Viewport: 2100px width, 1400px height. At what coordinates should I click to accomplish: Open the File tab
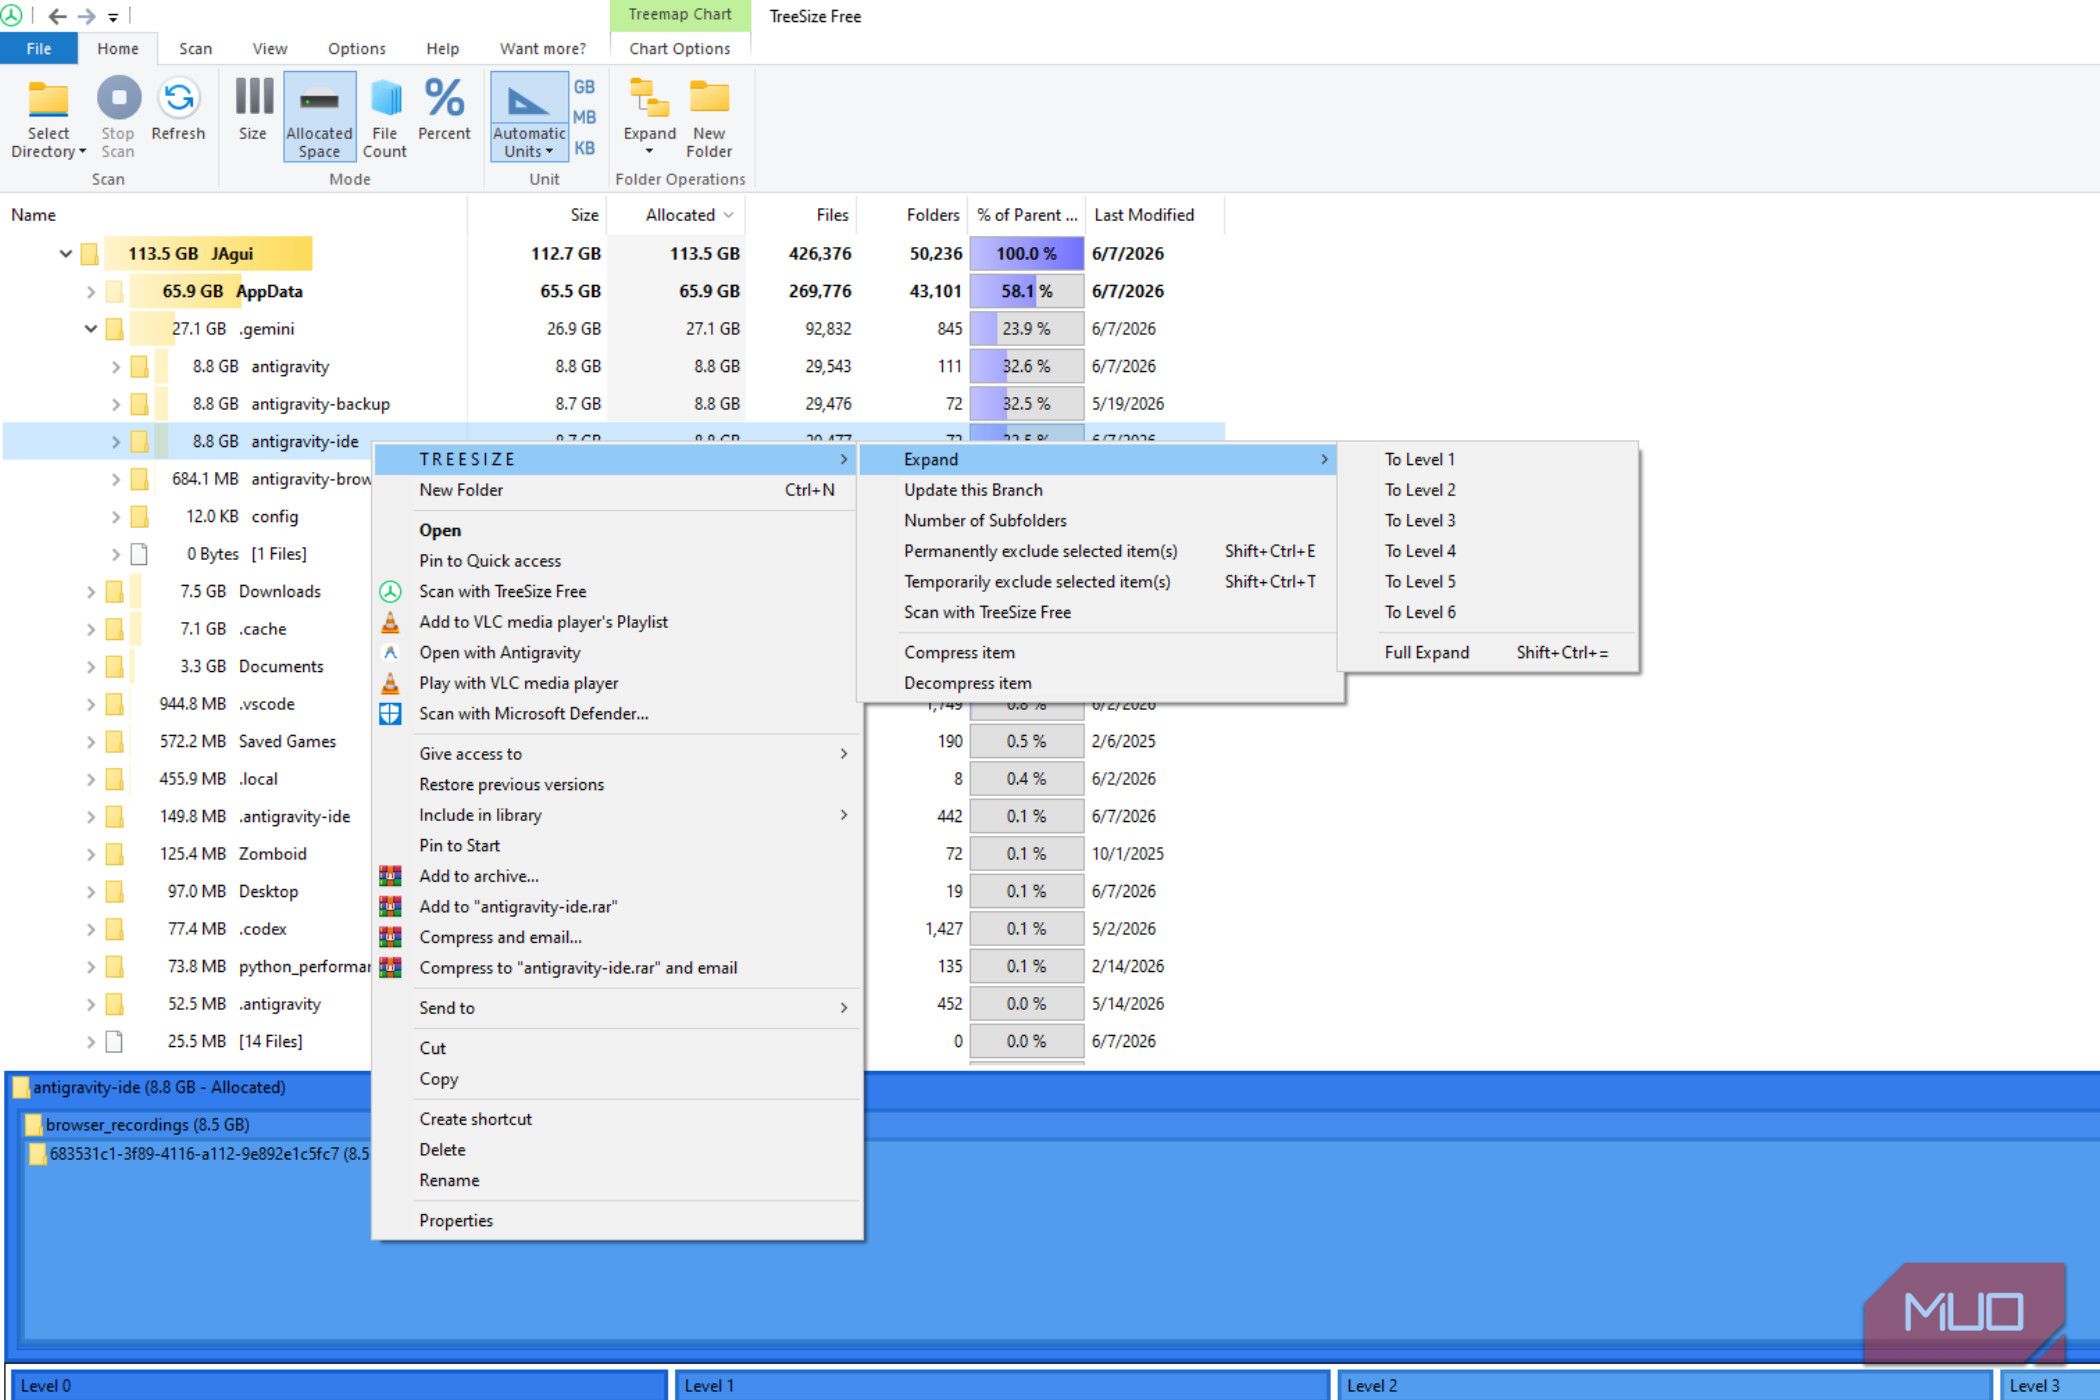pos(39,48)
